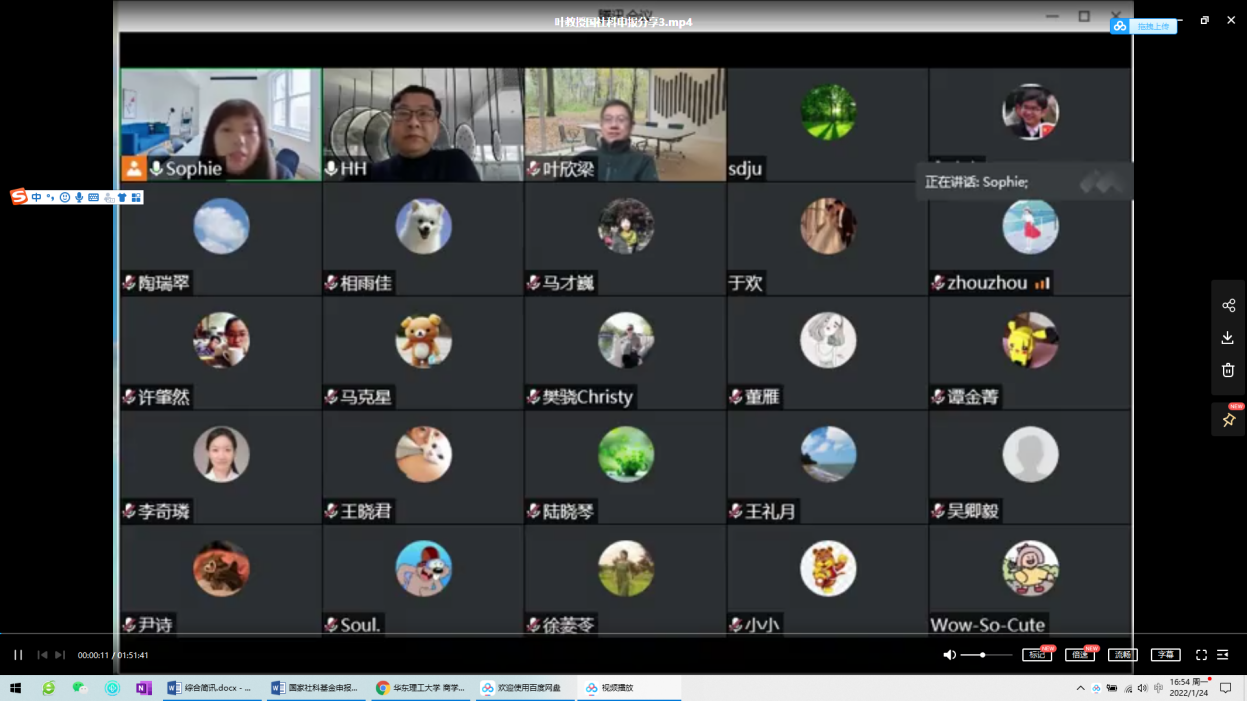1247x701 pixels.
Task: Pause the video playback
Action: click(18, 655)
